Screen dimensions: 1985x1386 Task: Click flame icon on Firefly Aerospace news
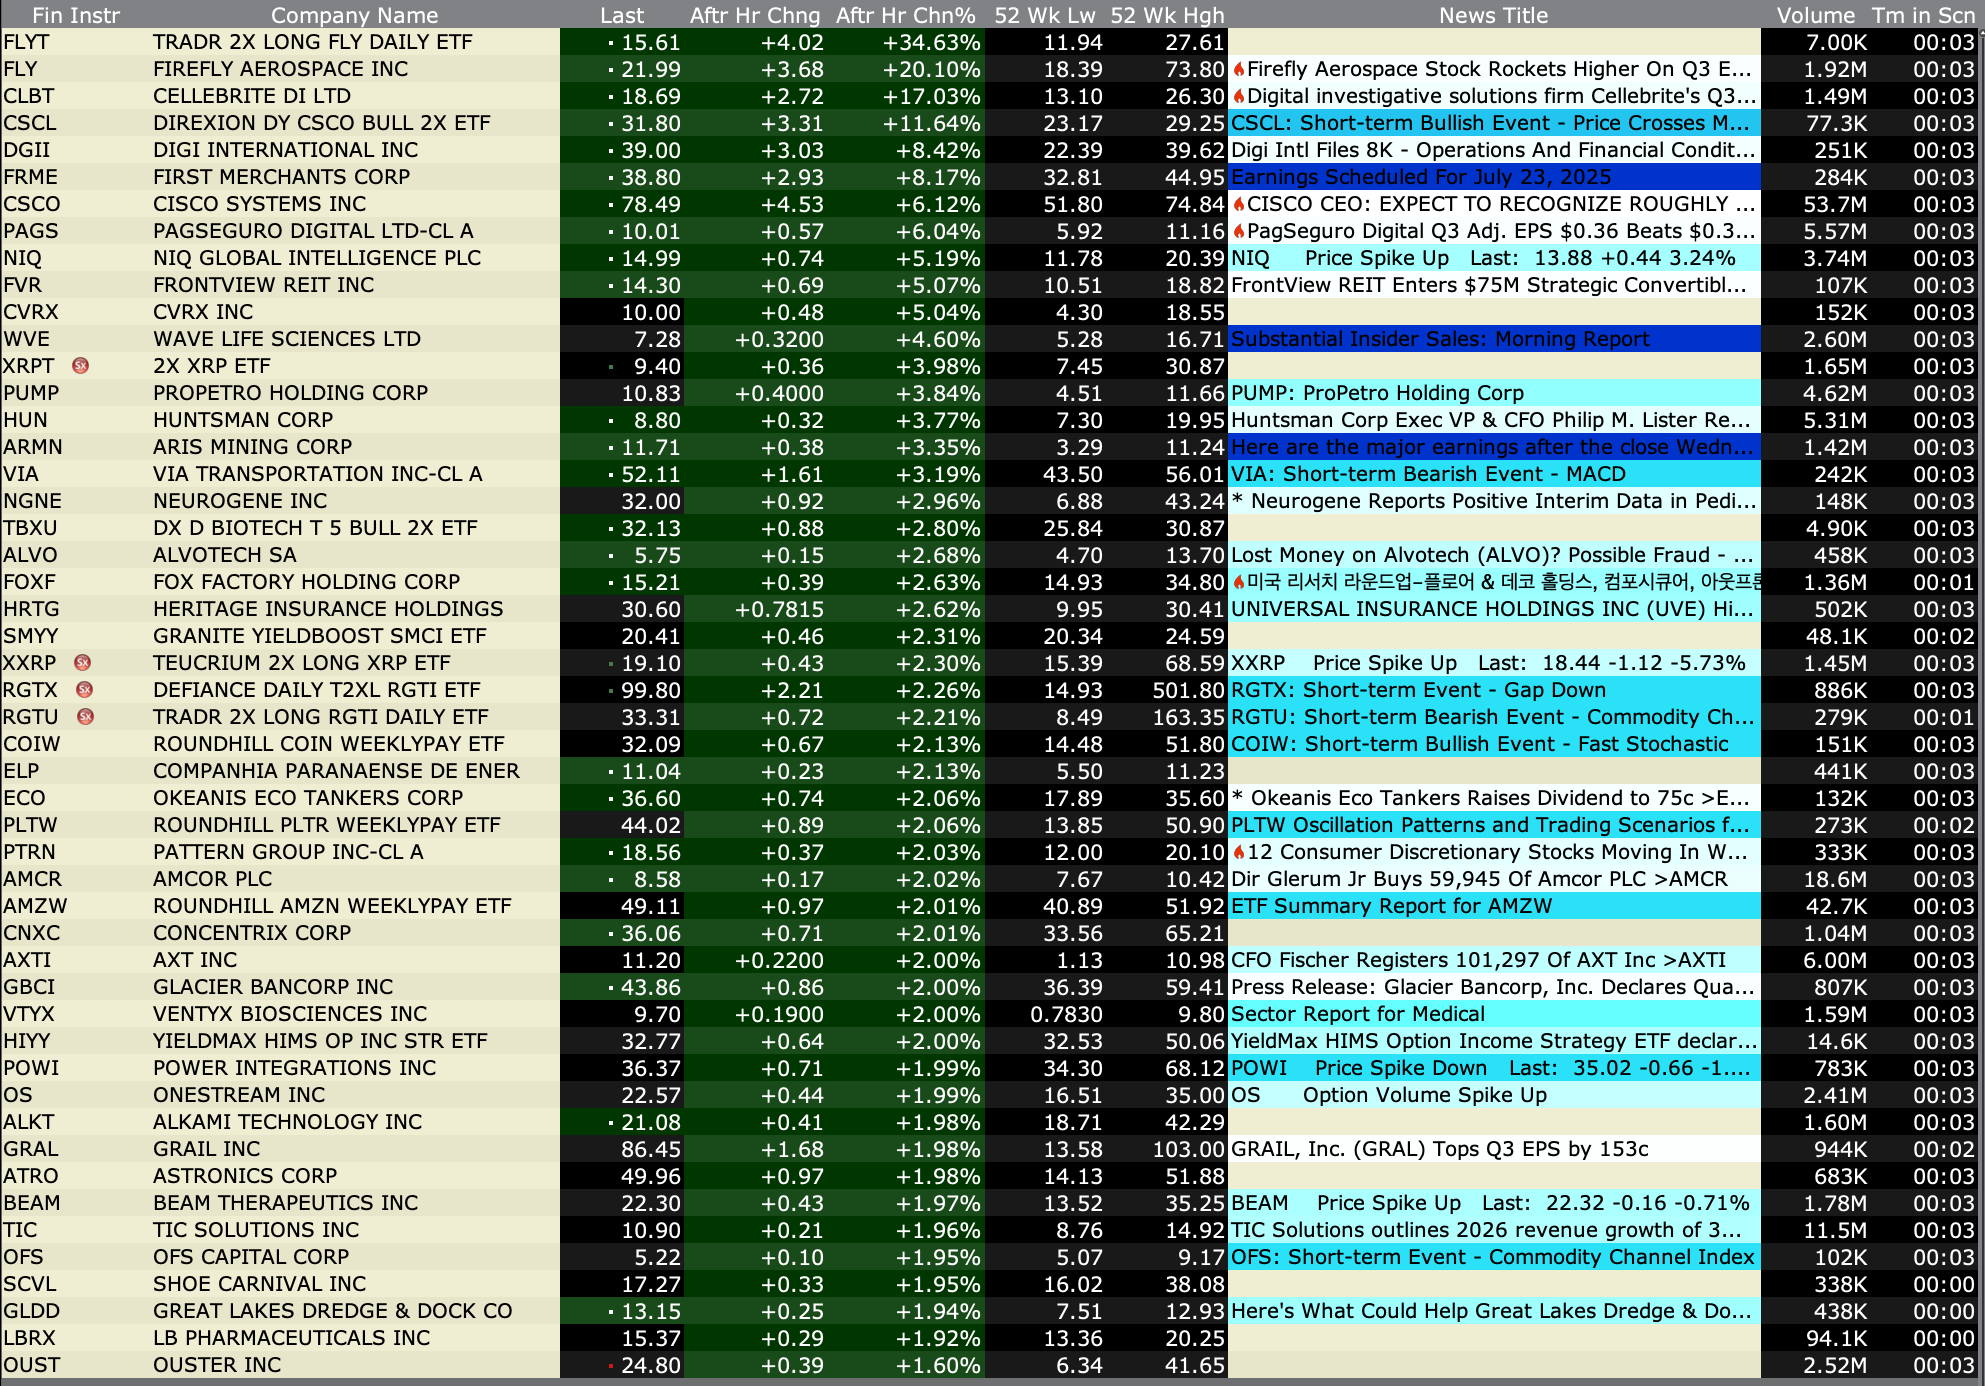[1239, 69]
